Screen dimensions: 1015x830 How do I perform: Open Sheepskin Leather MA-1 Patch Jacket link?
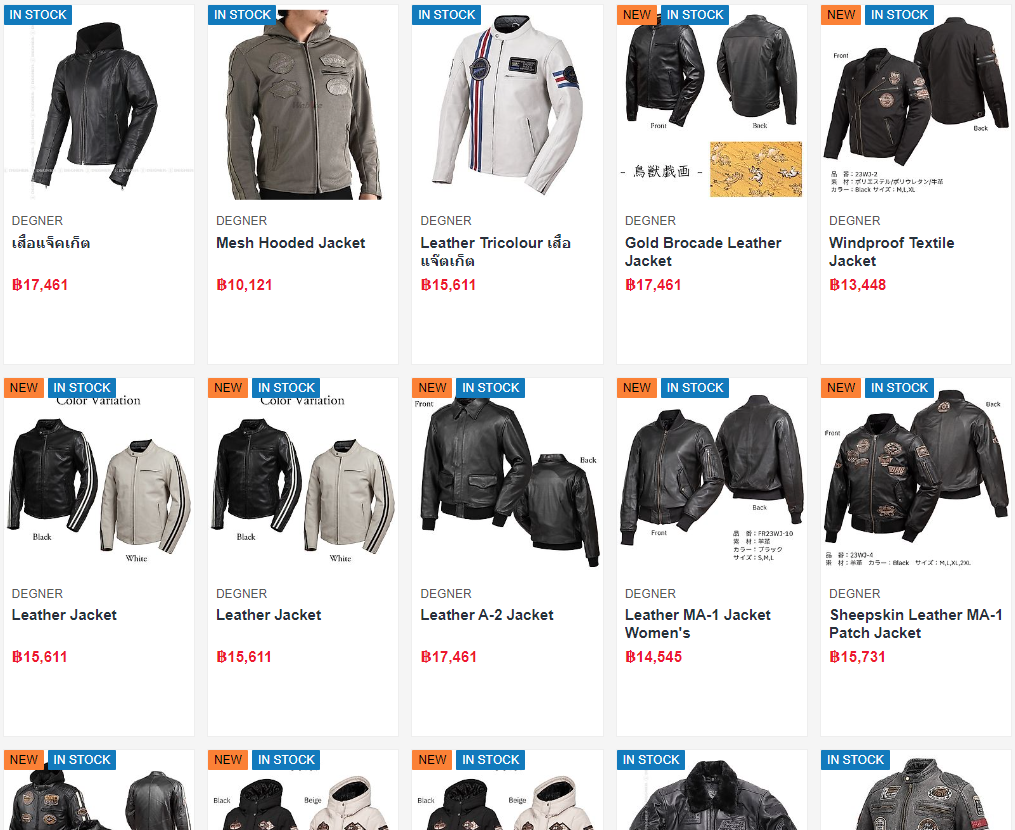tap(915, 623)
